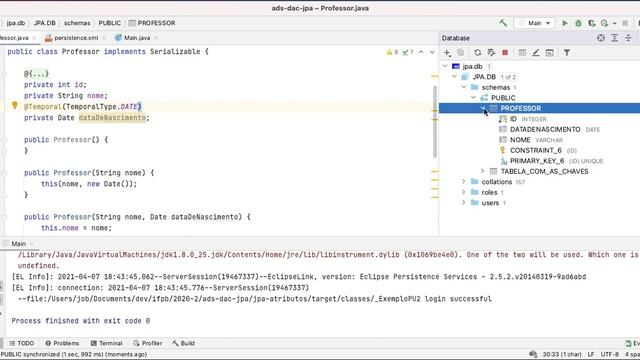Expand the folded annotation @{...}
The width and height of the screenshot is (640, 360).
click(36, 73)
